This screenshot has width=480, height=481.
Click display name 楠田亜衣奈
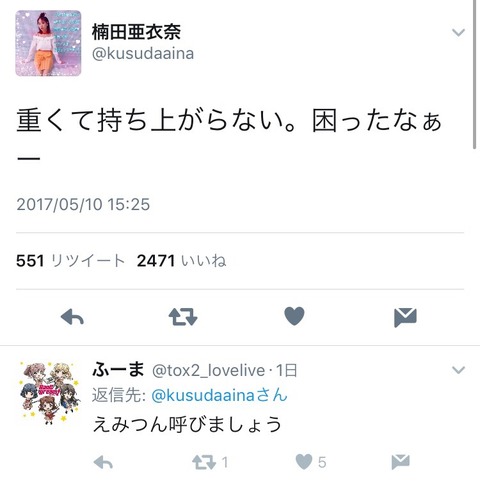(136, 32)
